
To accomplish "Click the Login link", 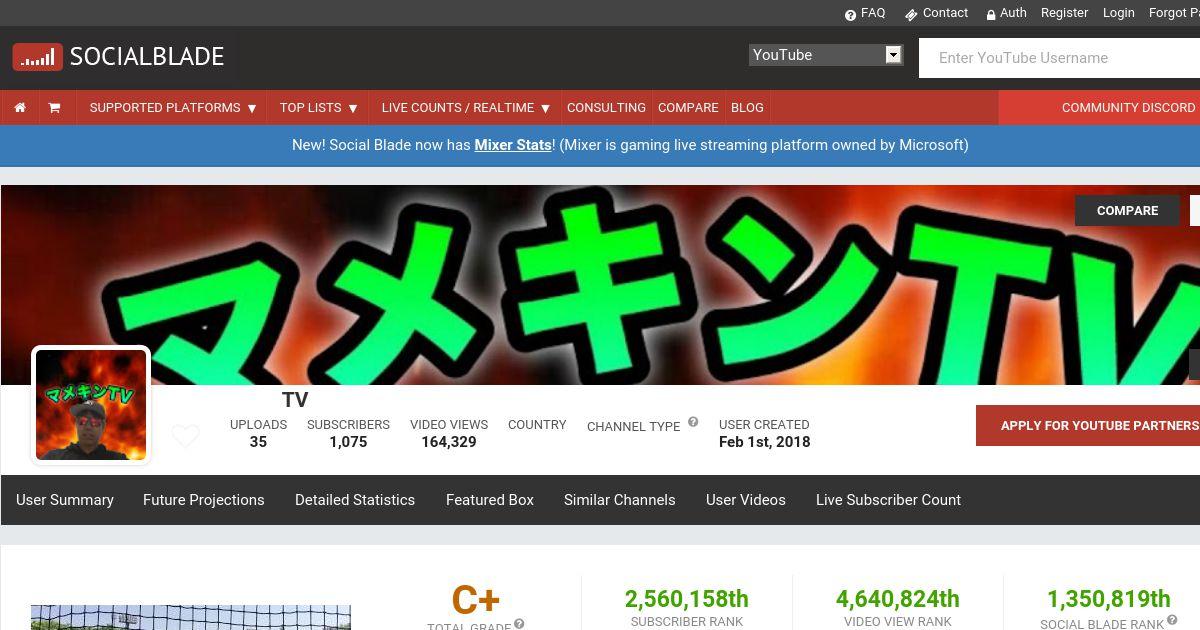I will (x=1118, y=13).
